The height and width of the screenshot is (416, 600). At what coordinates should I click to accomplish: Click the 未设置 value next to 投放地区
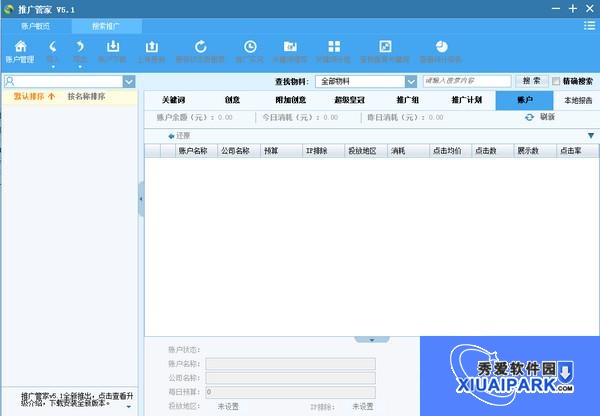pos(228,407)
